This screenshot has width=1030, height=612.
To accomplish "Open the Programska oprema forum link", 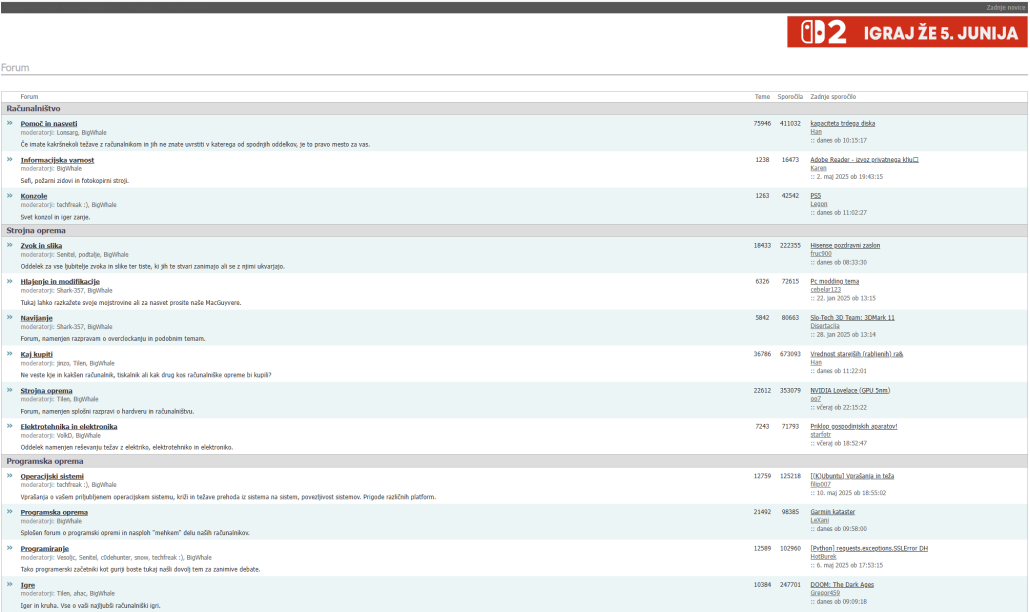I will click(54, 512).
